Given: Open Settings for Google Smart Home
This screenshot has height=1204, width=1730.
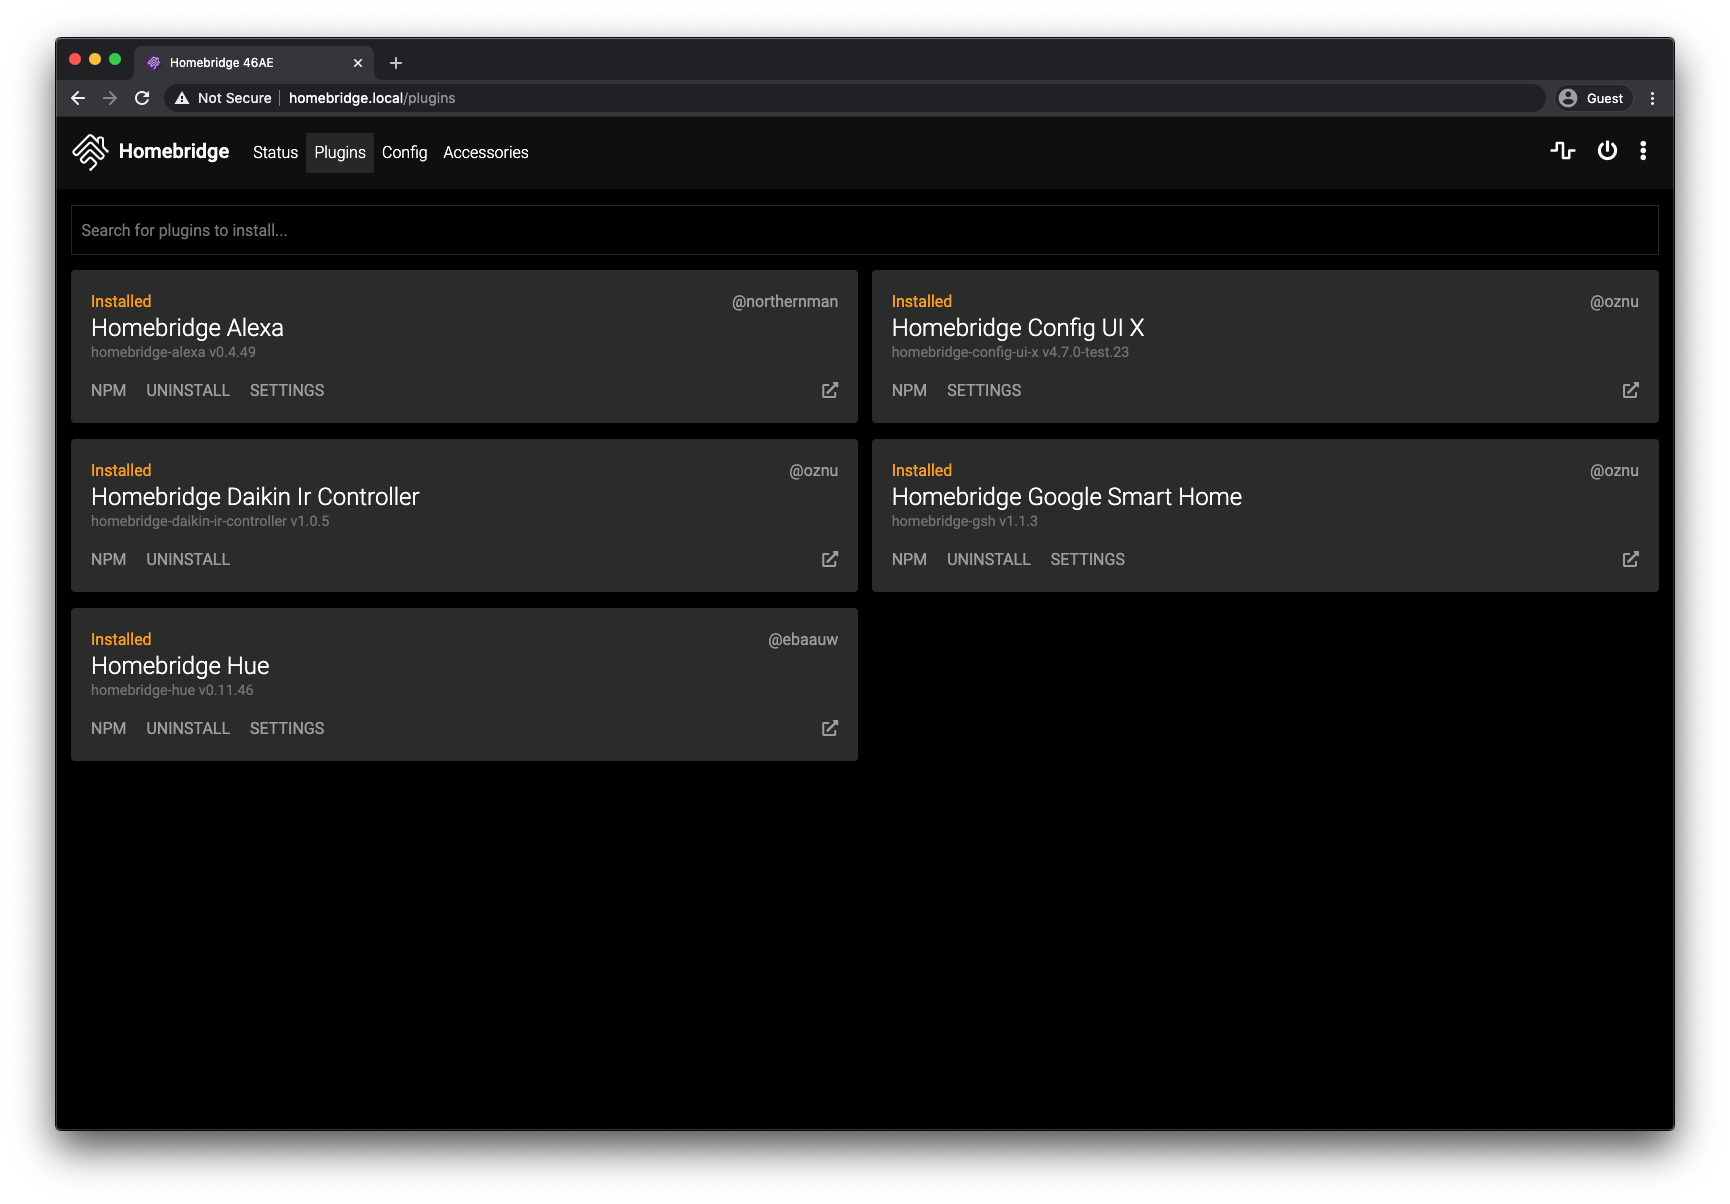Looking at the screenshot, I should pyautogui.click(x=1088, y=559).
